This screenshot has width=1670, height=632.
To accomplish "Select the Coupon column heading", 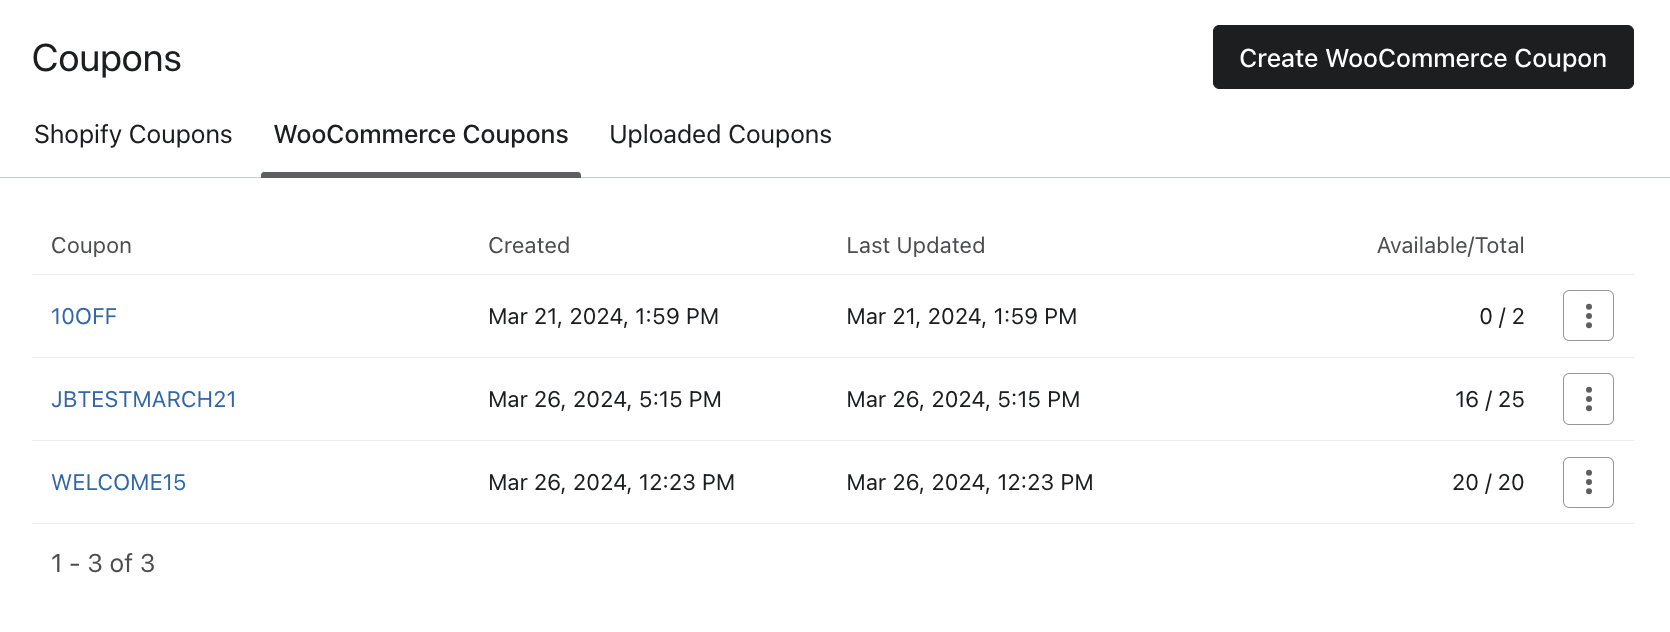I will point(91,245).
